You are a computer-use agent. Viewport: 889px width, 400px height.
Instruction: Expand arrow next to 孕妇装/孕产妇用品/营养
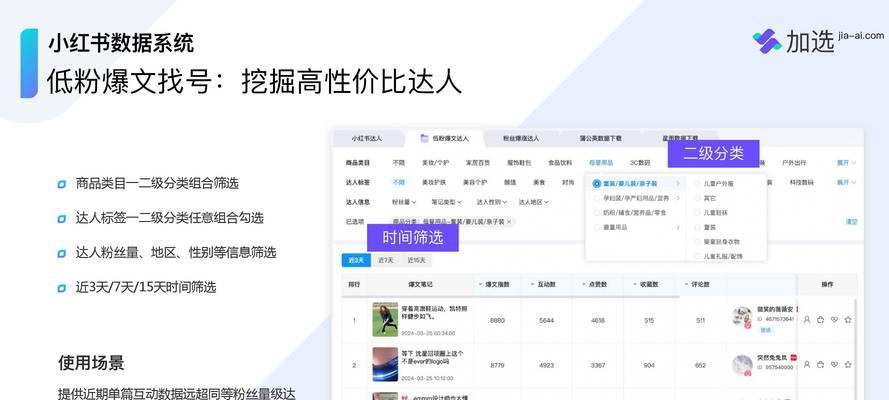point(678,198)
